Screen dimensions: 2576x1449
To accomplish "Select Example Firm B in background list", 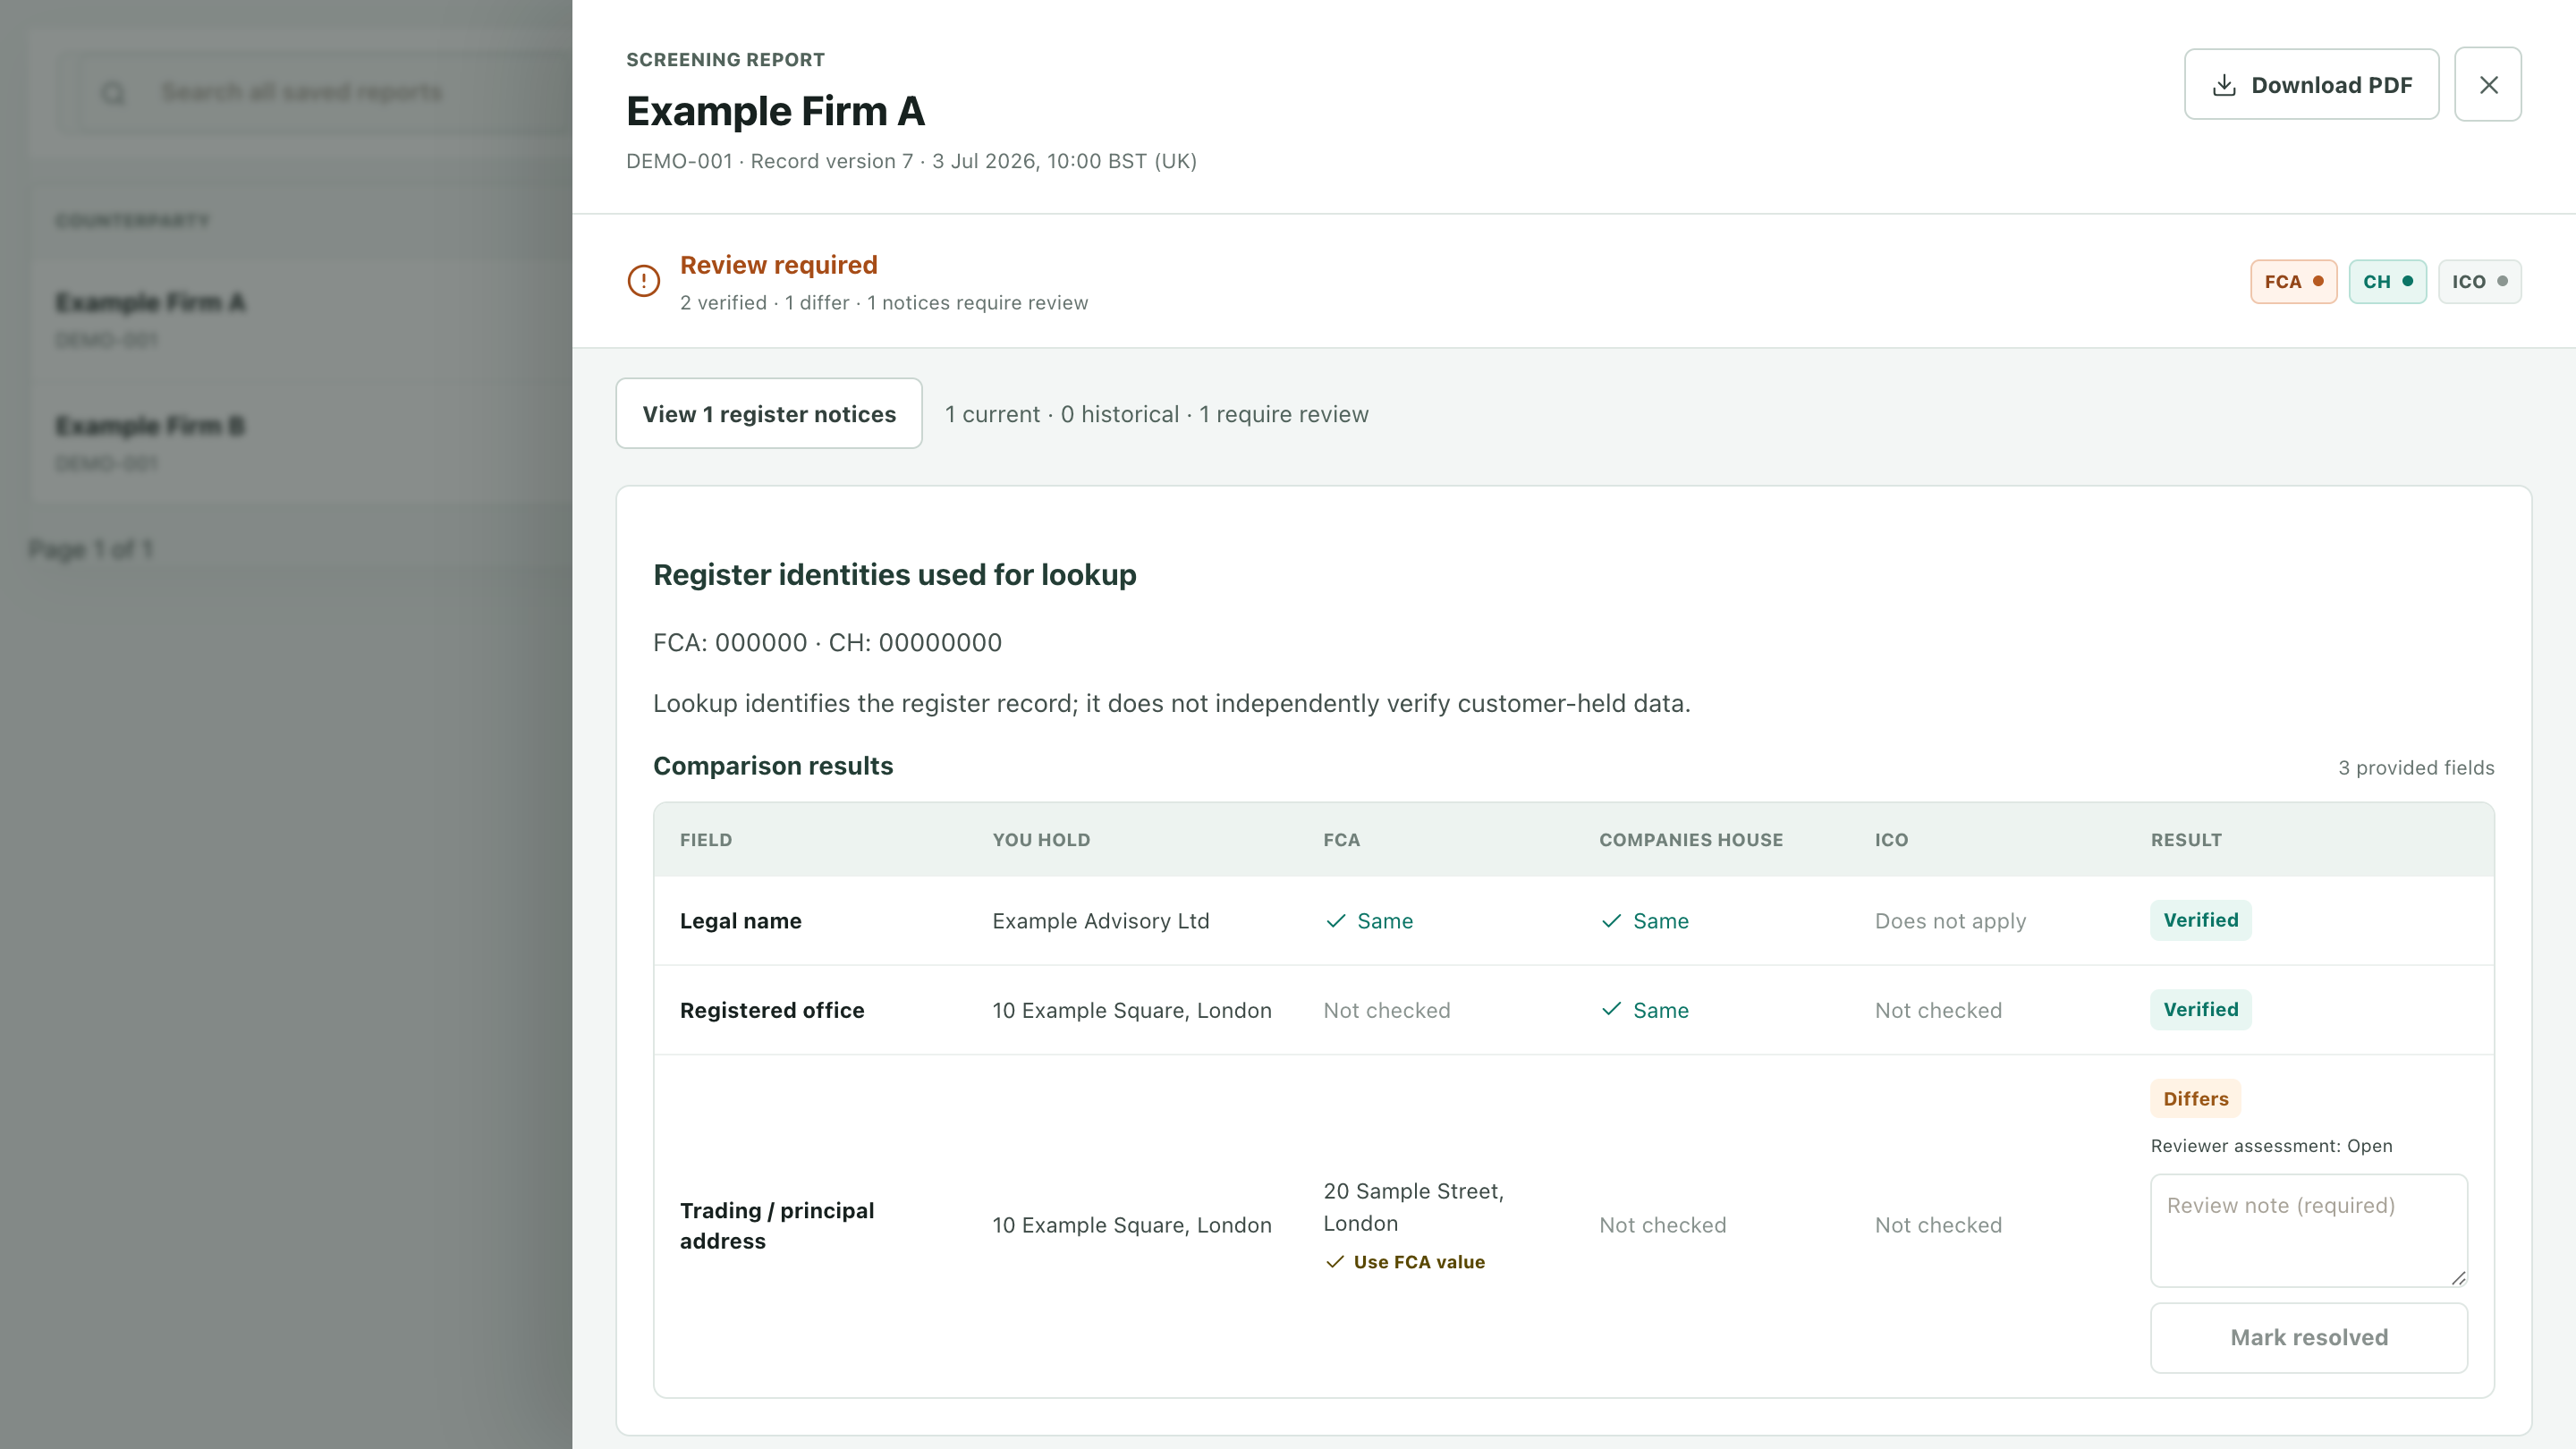I will pos(150,426).
